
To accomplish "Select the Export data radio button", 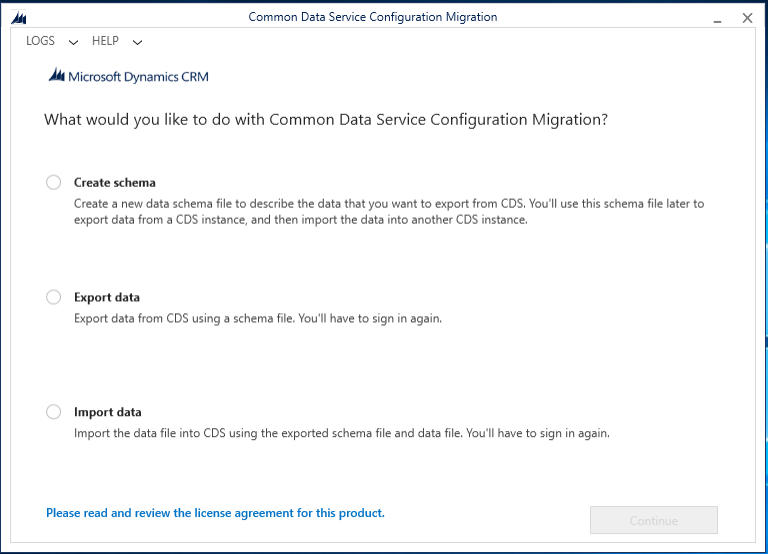I will (53, 297).
